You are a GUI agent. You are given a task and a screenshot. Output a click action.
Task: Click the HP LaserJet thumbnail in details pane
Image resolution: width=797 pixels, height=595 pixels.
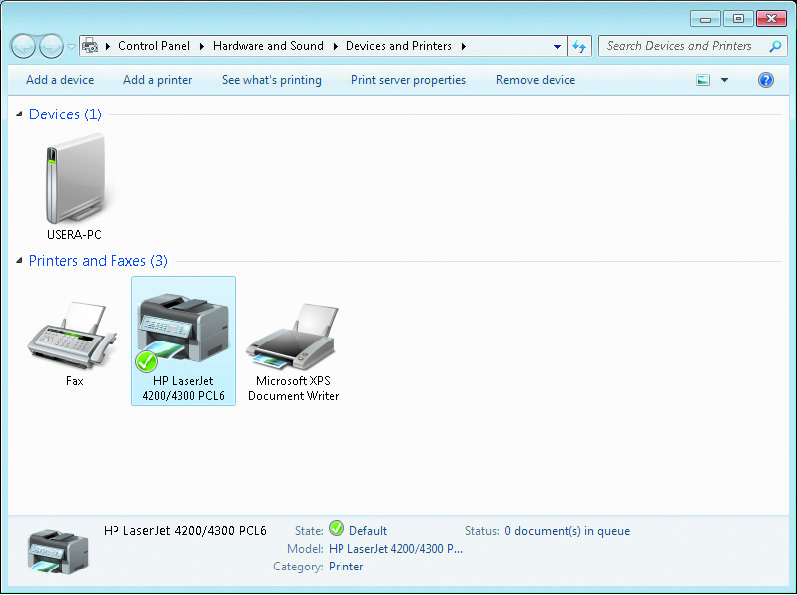click(x=58, y=552)
